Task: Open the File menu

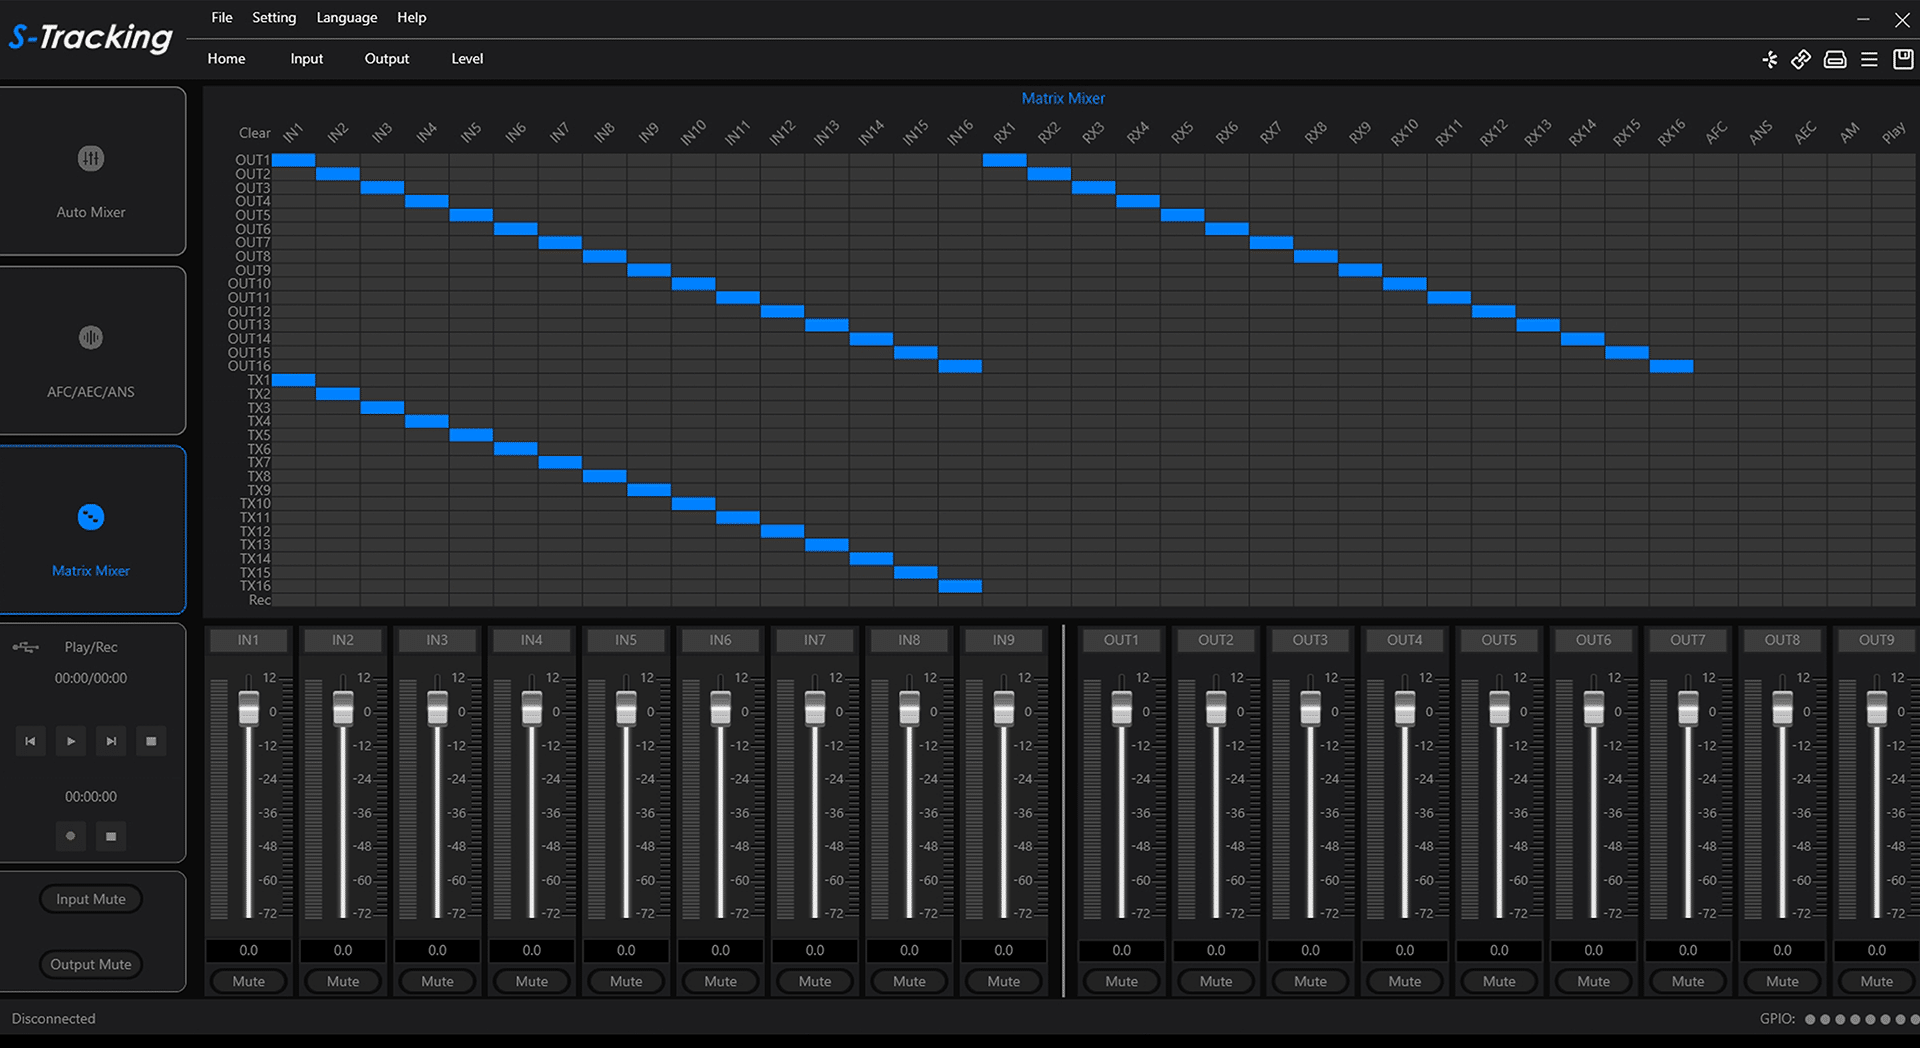Action: [x=222, y=18]
